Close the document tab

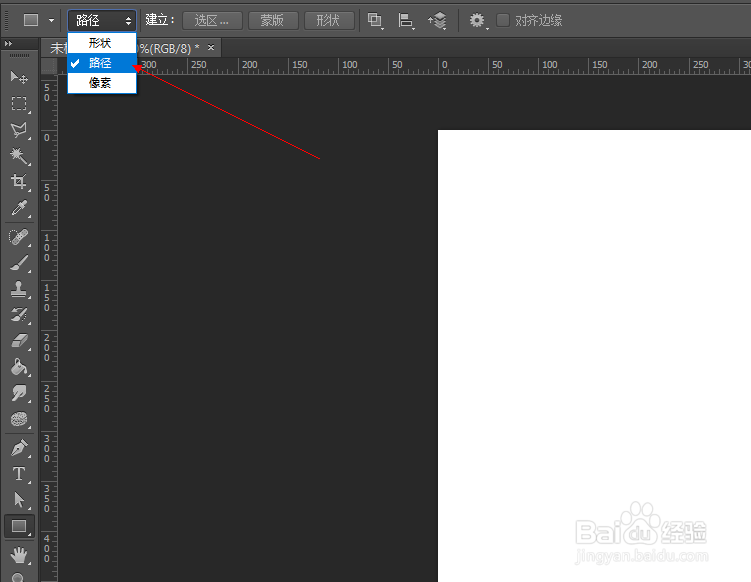coord(211,47)
